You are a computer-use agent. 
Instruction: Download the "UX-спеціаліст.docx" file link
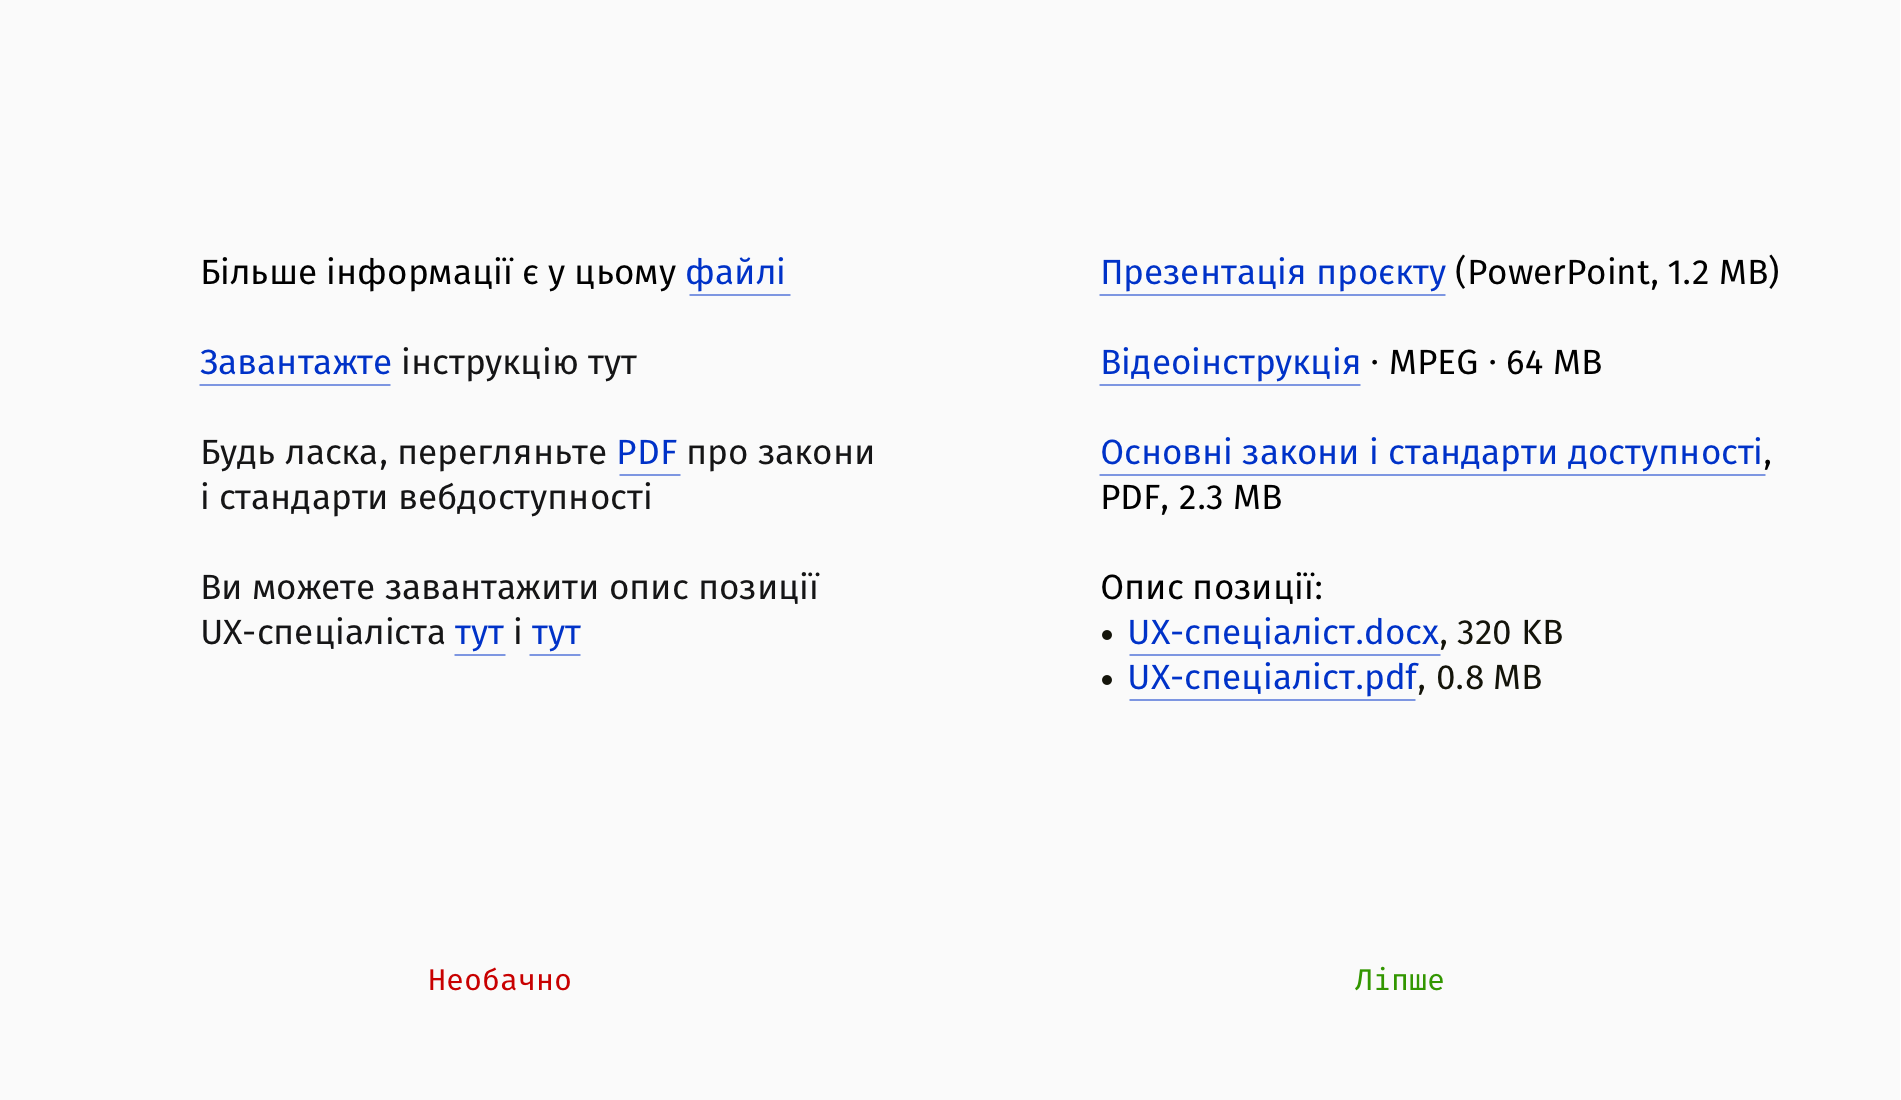[1283, 633]
